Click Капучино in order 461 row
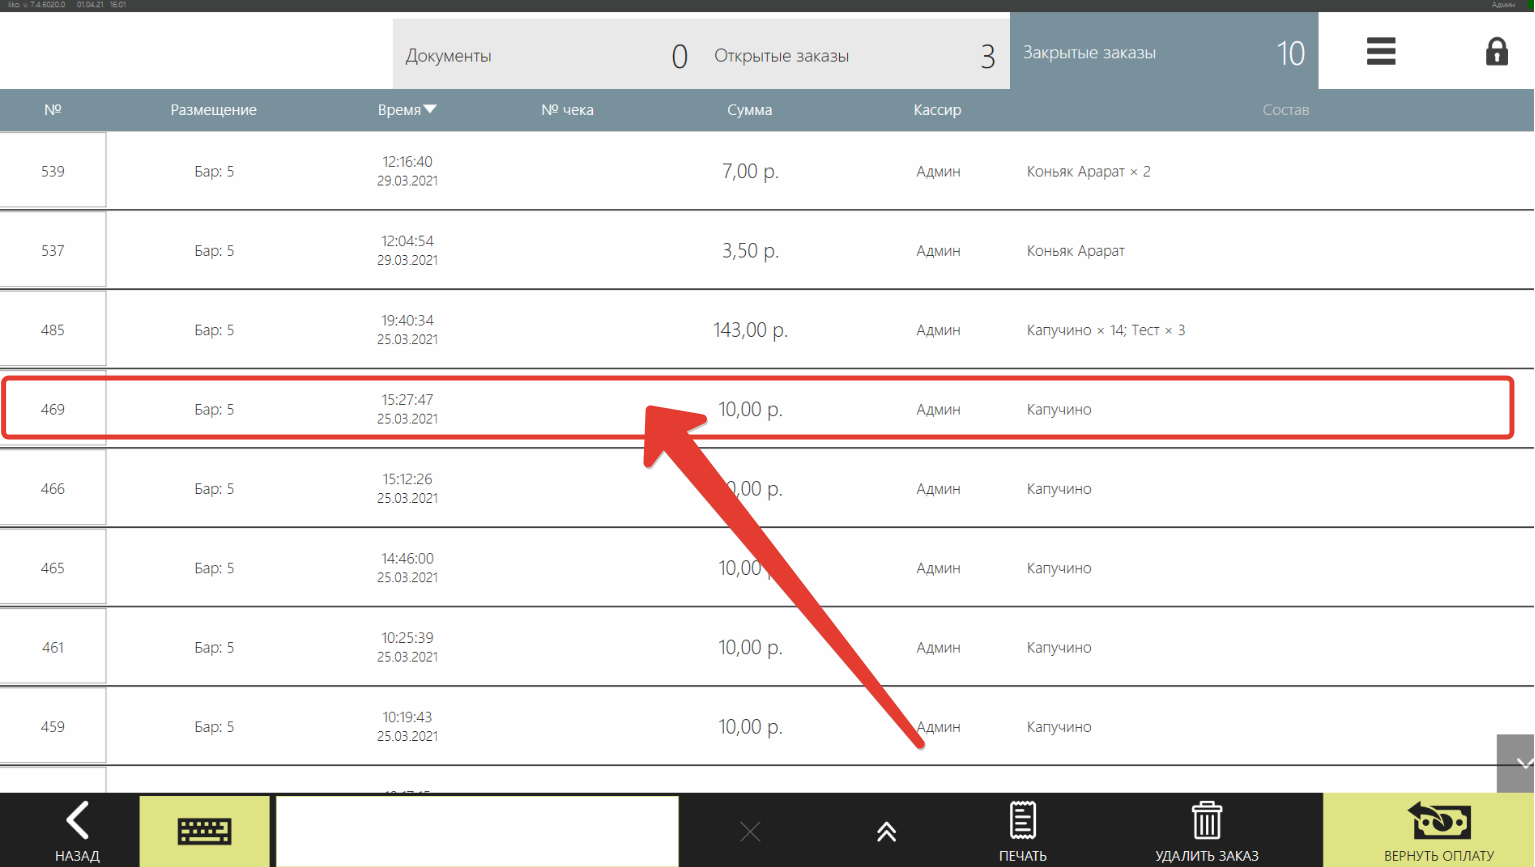Viewport: 1535px width, 867px height. click(1059, 647)
